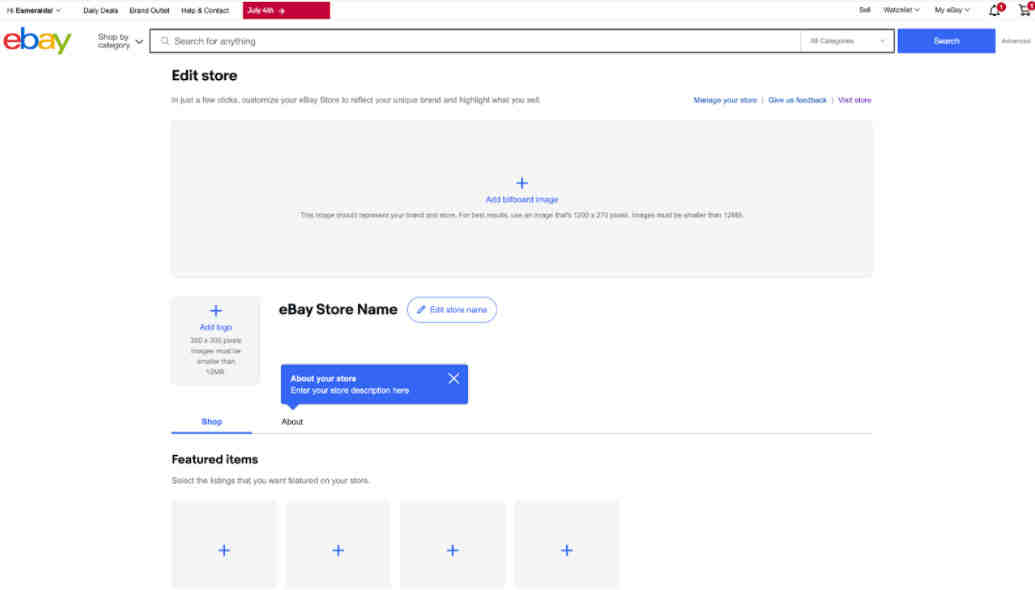Click the red July 4th promo button
This screenshot has height=590, width=1035.
click(x=286, y=11)
